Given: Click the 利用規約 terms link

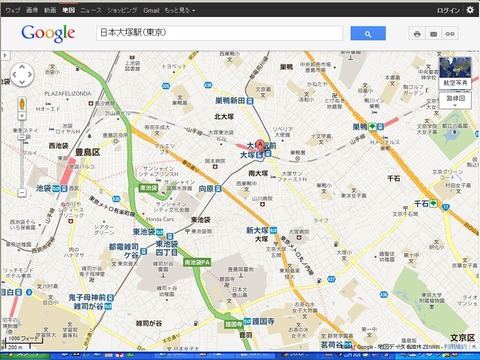Looking at the screenshot, I should [456, 347].
